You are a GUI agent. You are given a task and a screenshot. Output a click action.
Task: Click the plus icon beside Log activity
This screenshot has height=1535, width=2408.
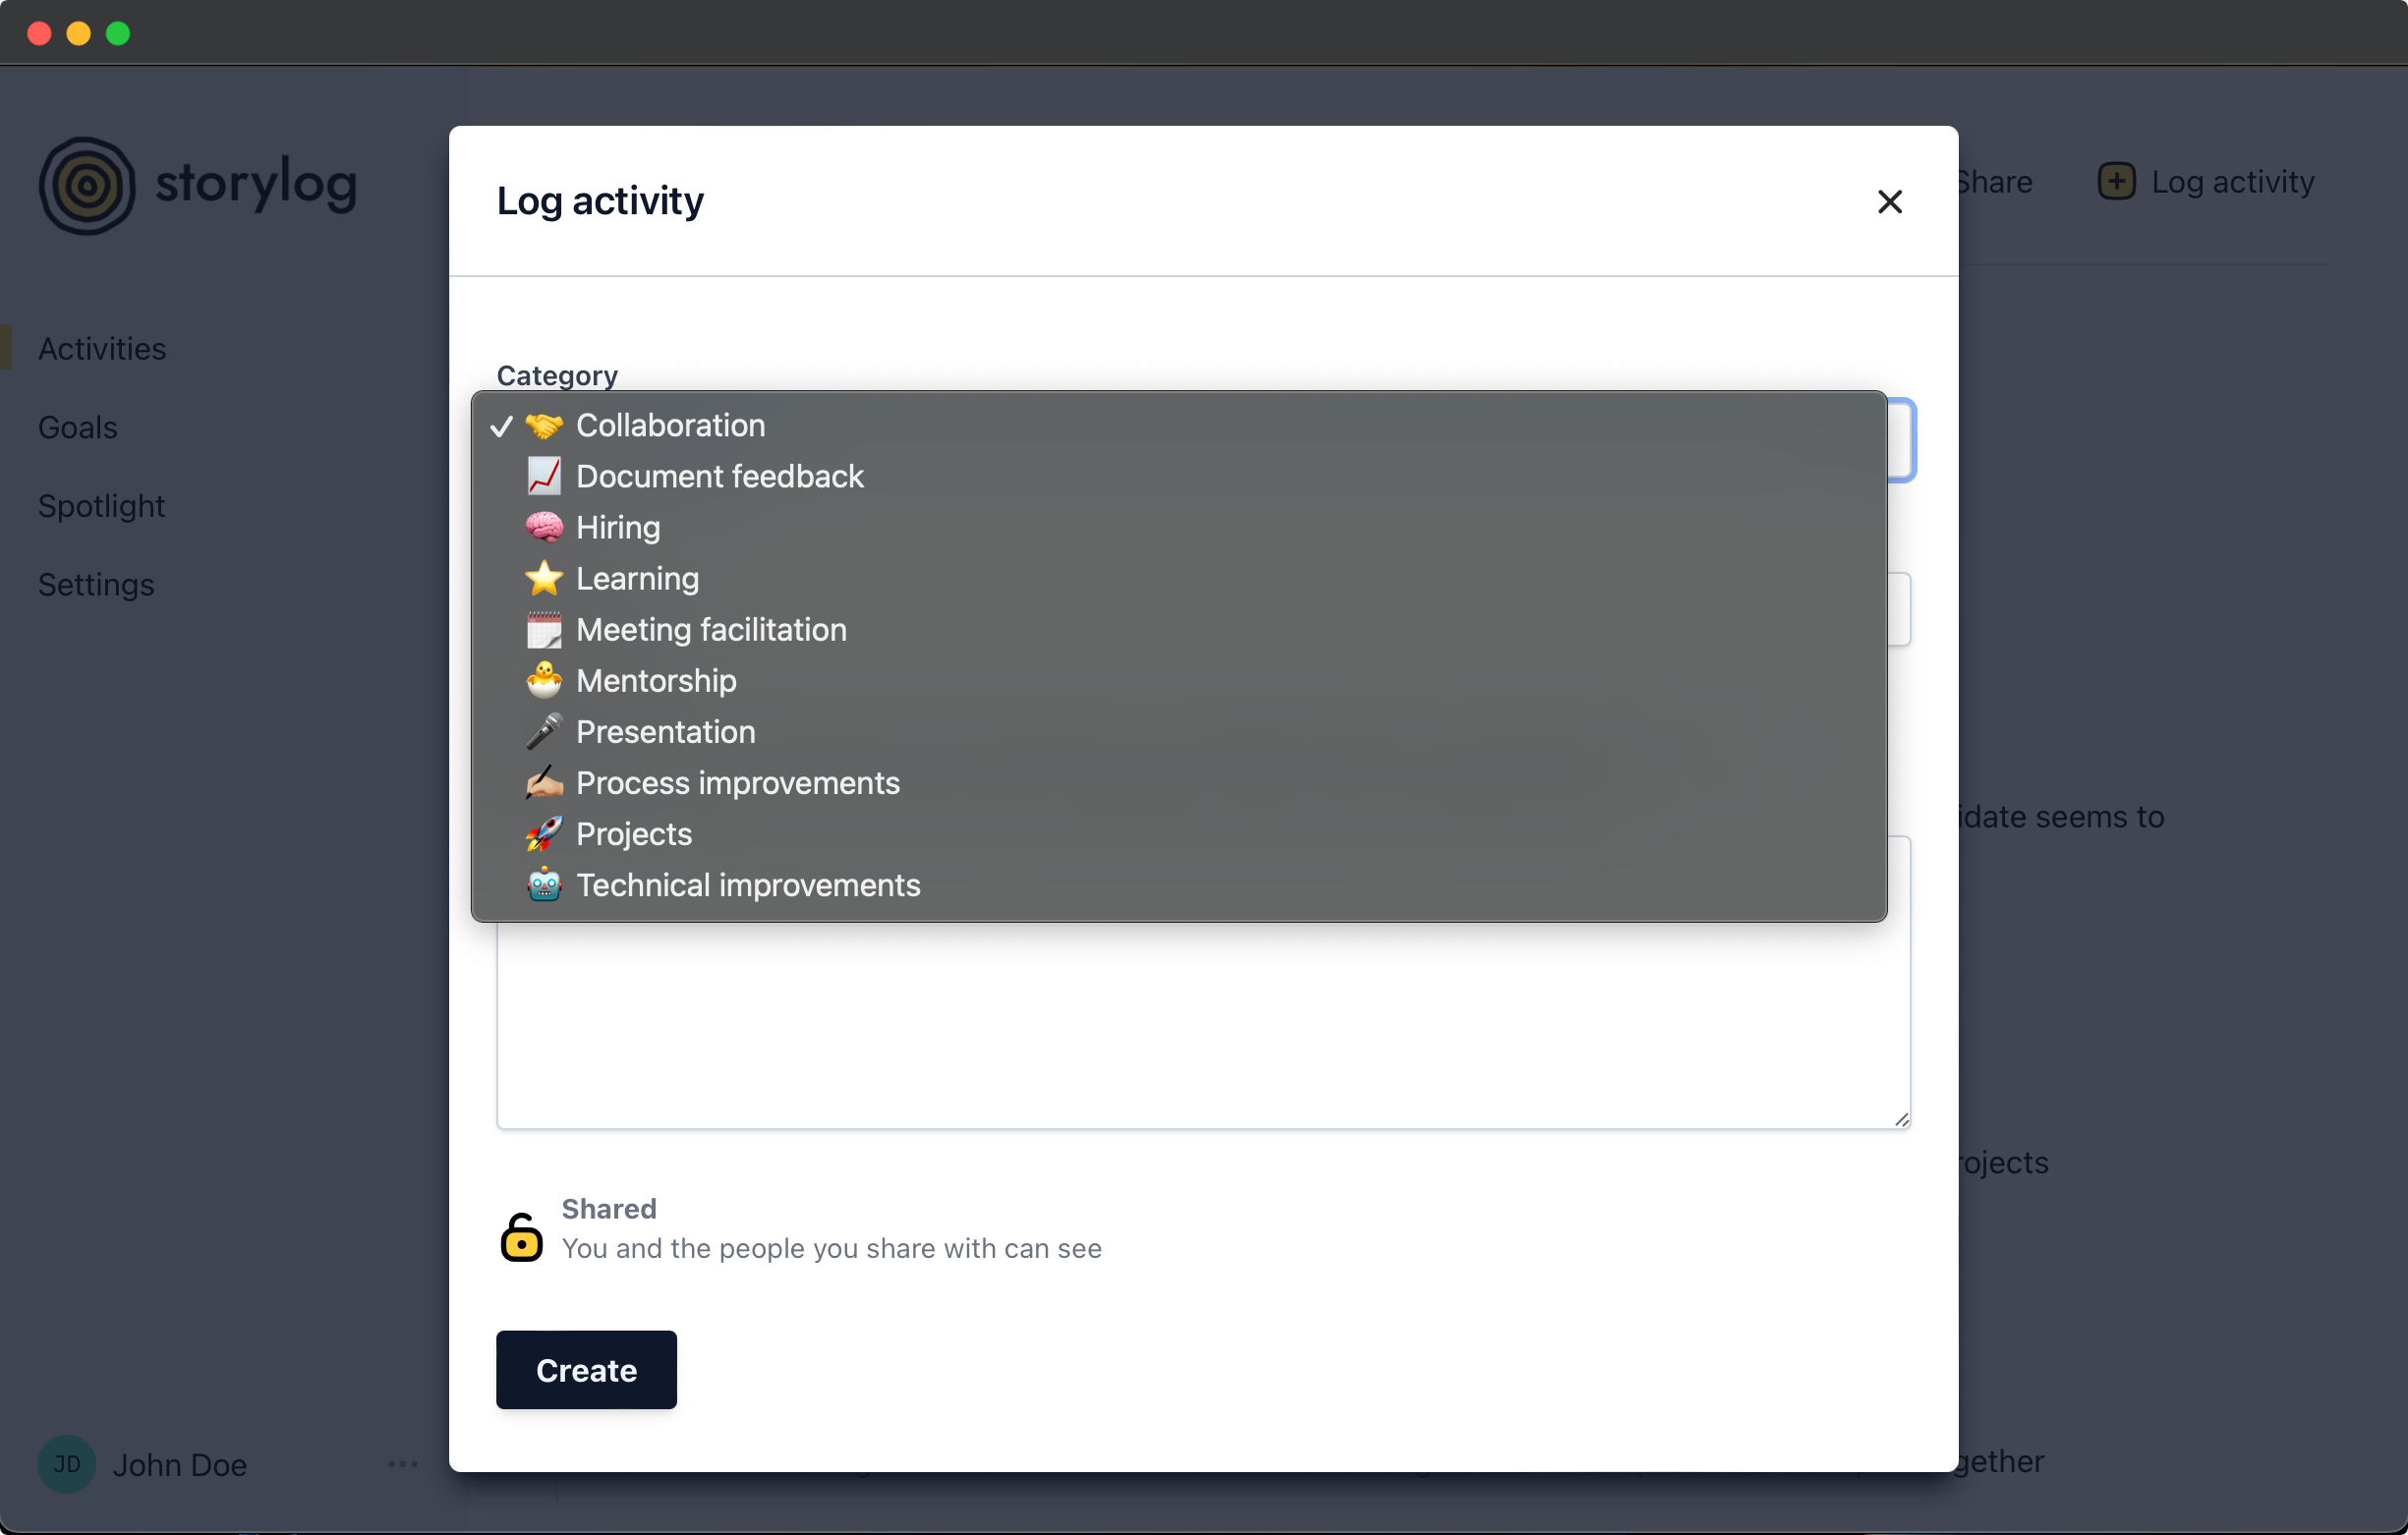(x=2115, y=182)
